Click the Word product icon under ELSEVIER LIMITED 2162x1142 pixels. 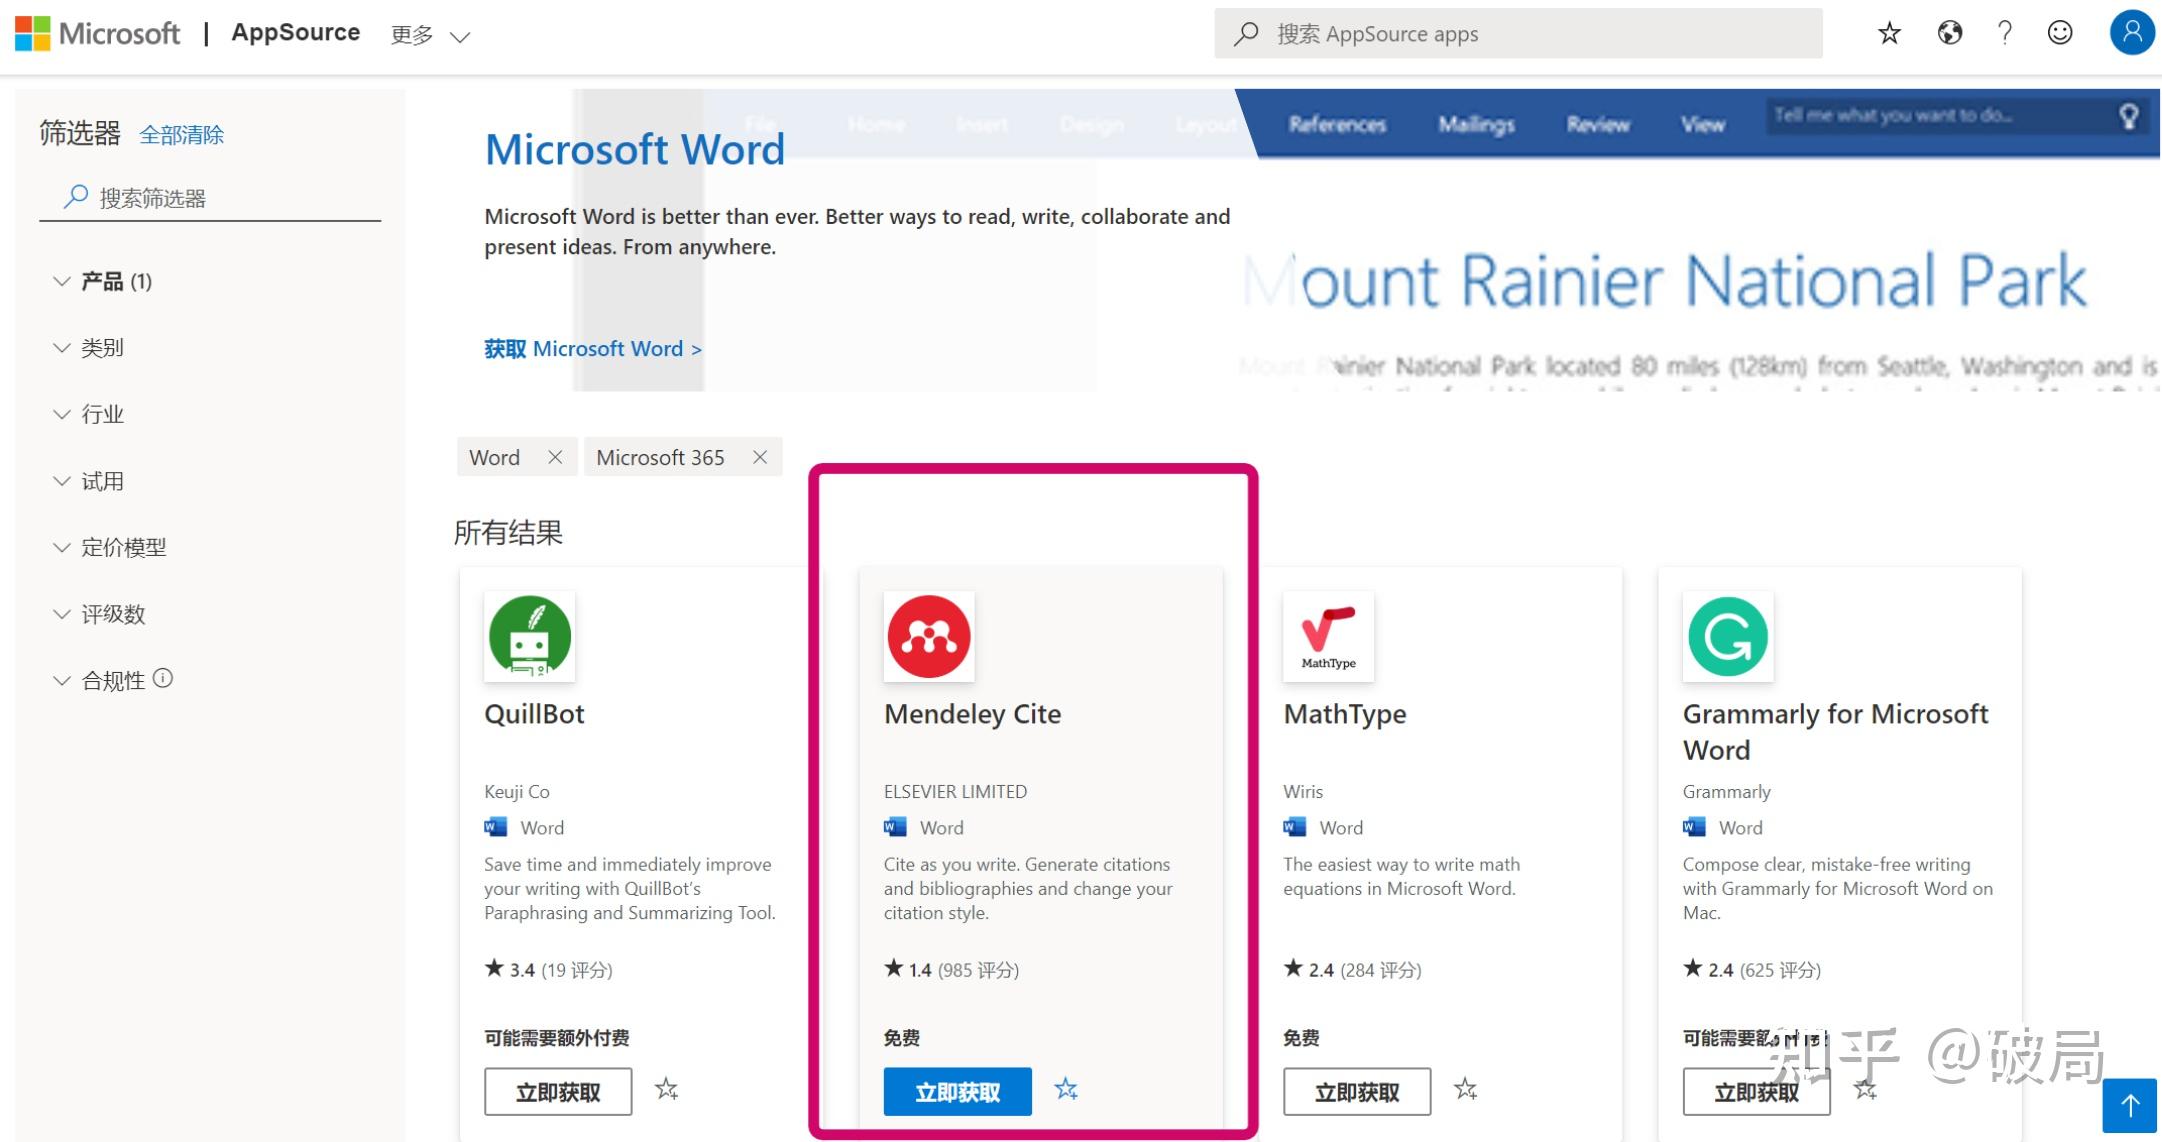(x=895, y=827)
